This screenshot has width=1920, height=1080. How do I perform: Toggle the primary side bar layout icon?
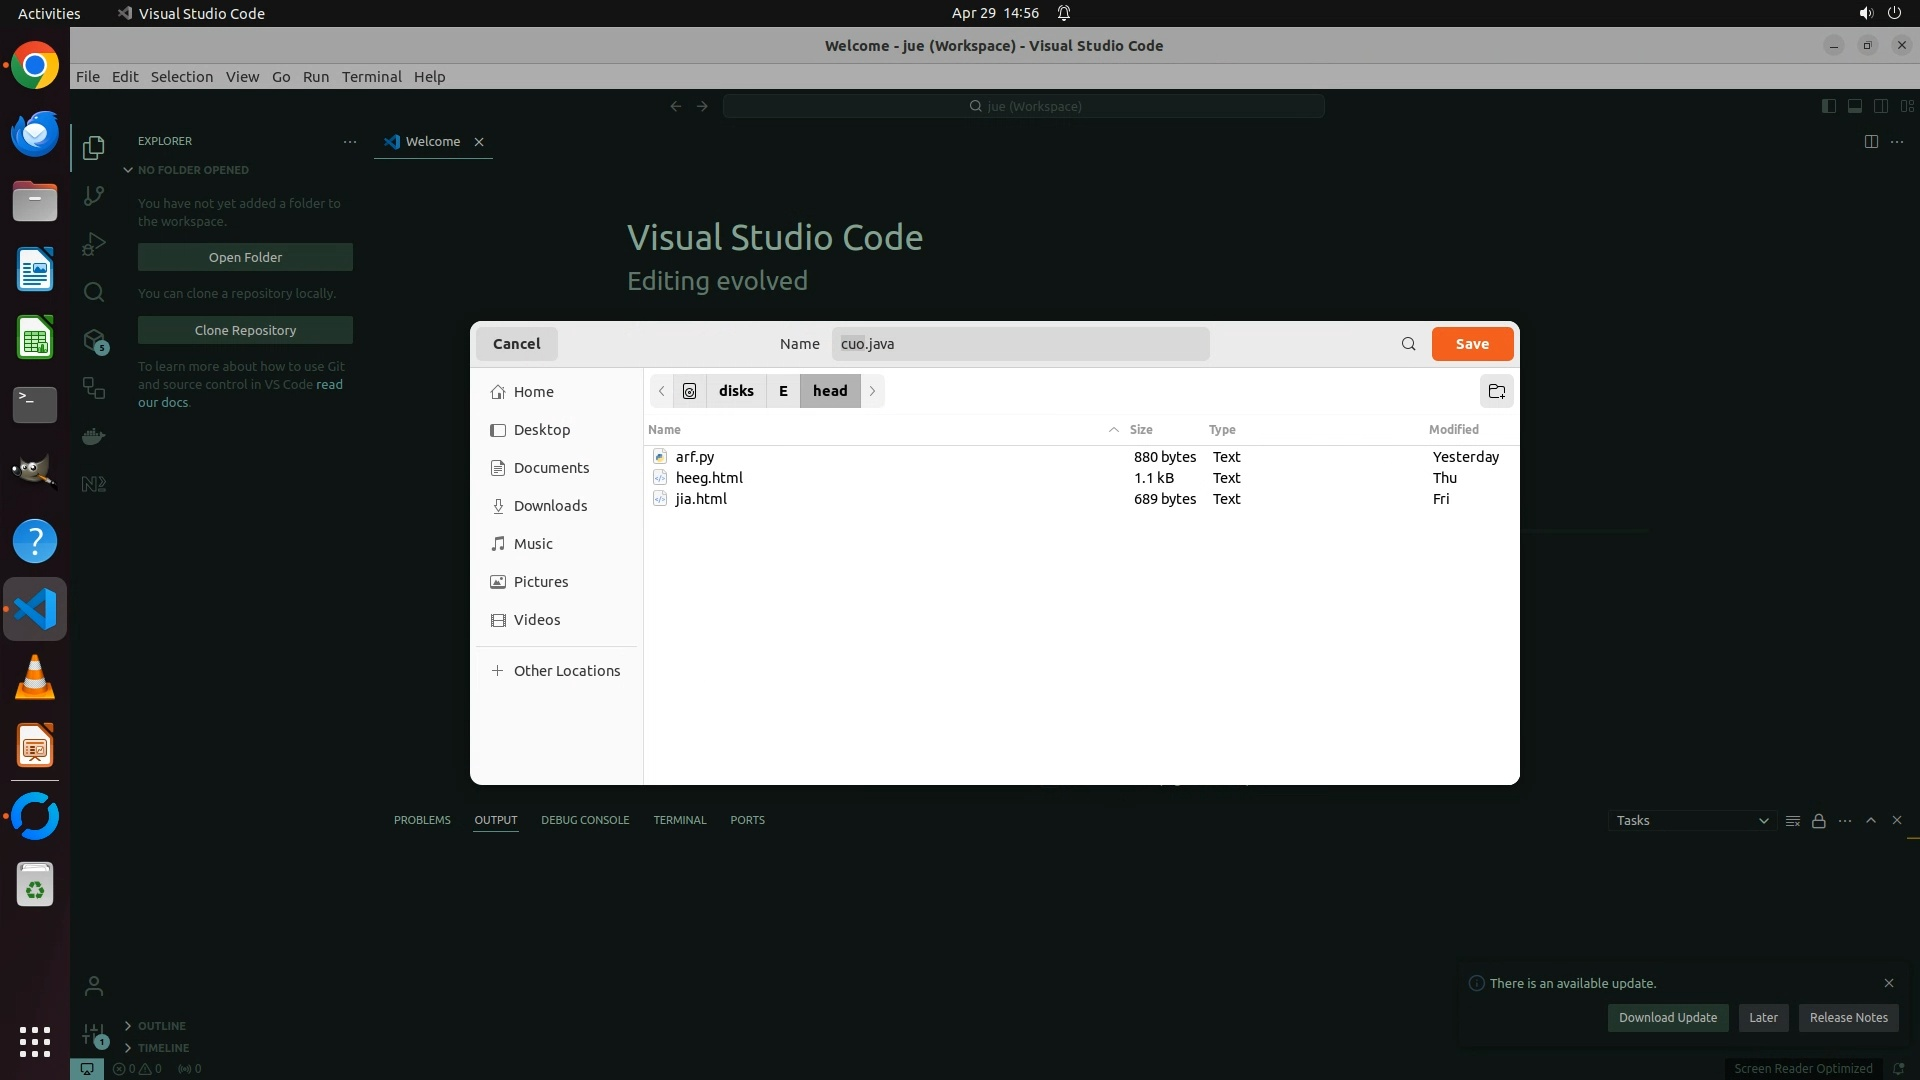point(1828,106)
